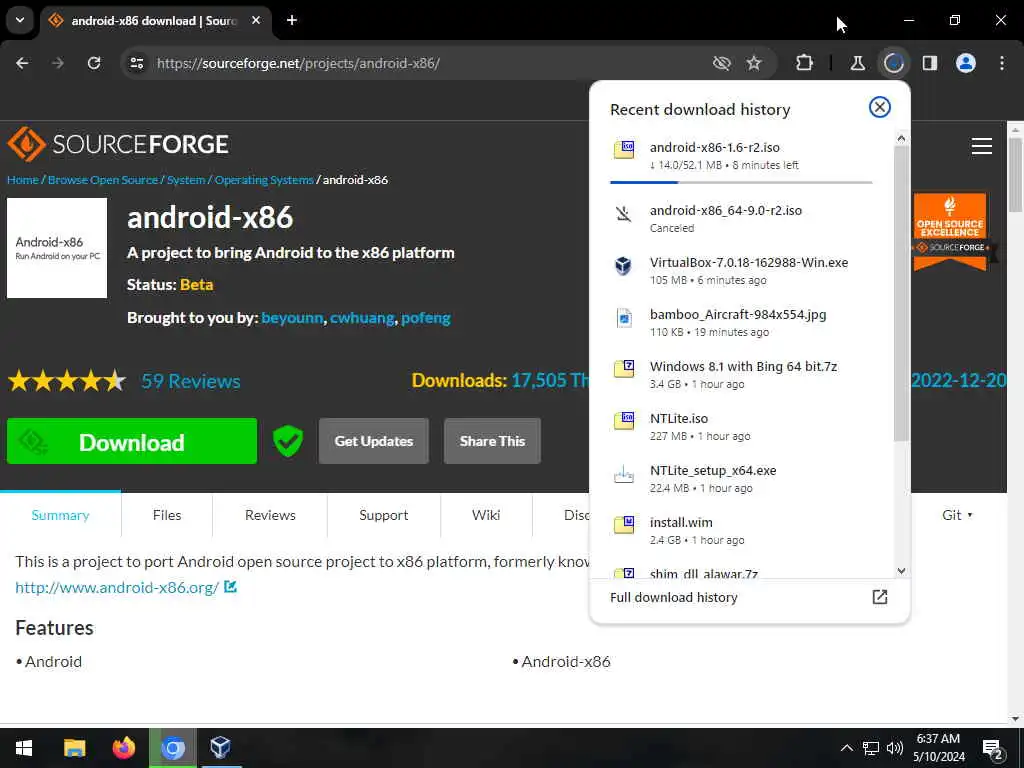Click the Open Source Excellence badge
The image size is (1024, 768).
(x=951, y=231)
